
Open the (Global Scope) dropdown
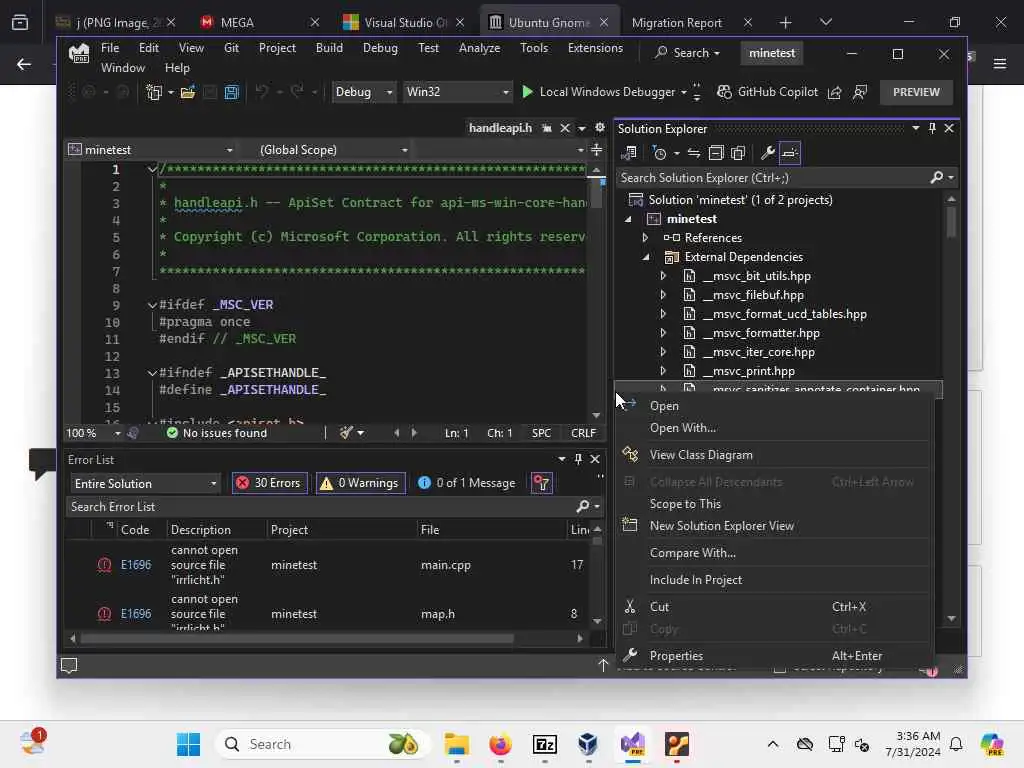point(332,150)
